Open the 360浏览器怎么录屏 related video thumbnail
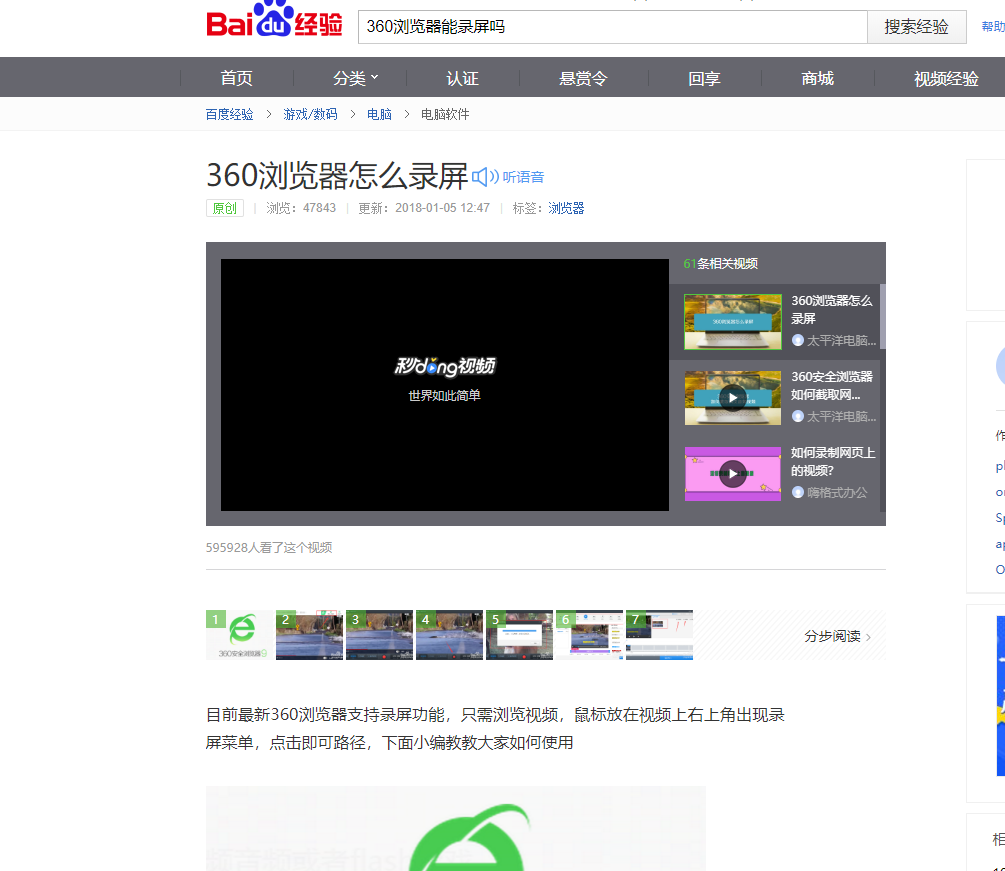This screenshot has height=871, width=1005. click(x=733, y=322)
